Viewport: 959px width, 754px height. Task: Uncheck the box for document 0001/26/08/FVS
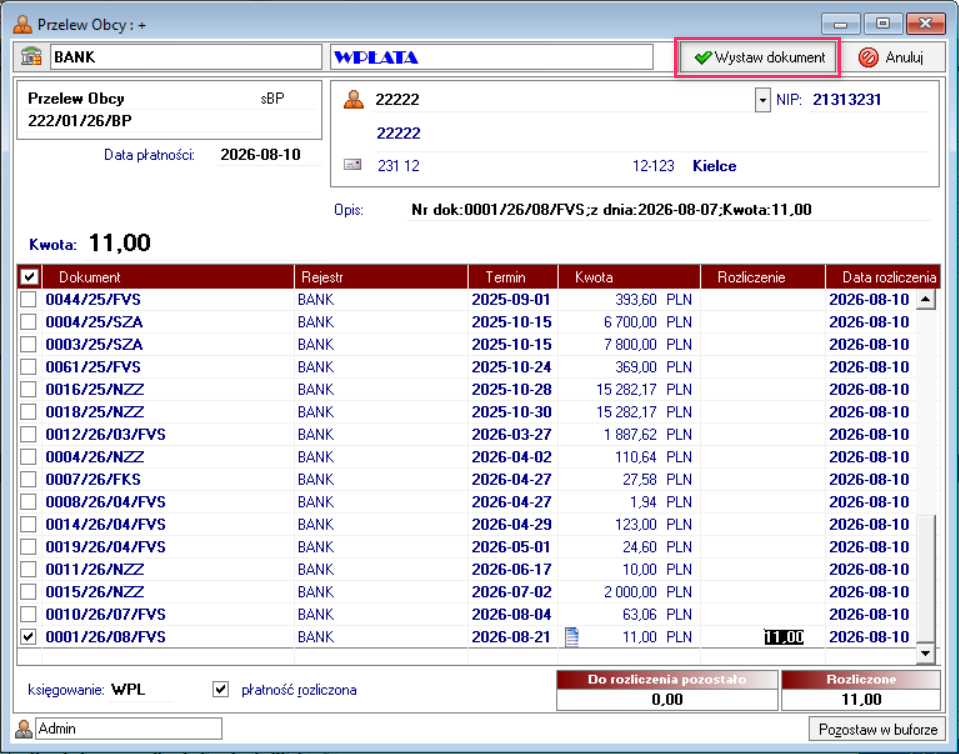28,637
